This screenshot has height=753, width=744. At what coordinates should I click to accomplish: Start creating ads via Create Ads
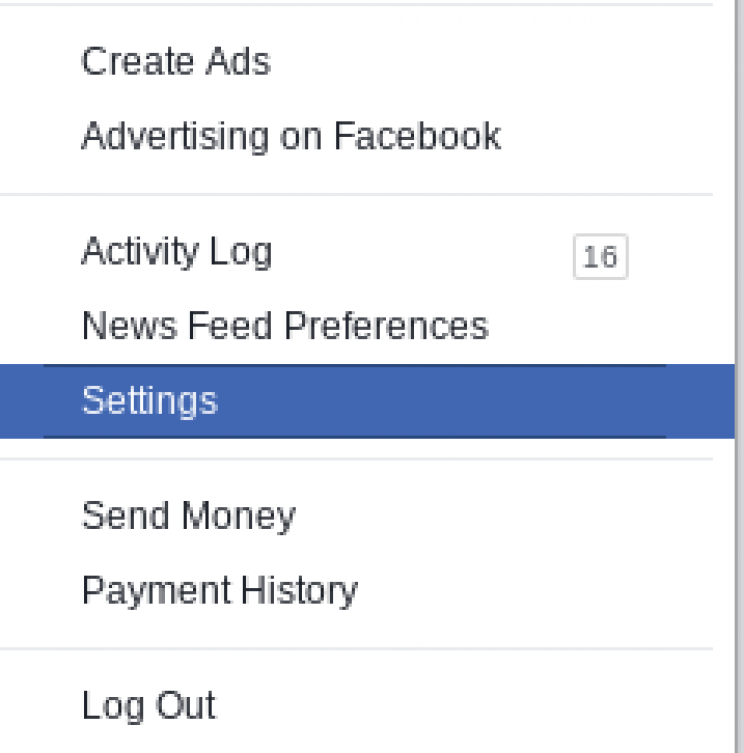[176, 62]
